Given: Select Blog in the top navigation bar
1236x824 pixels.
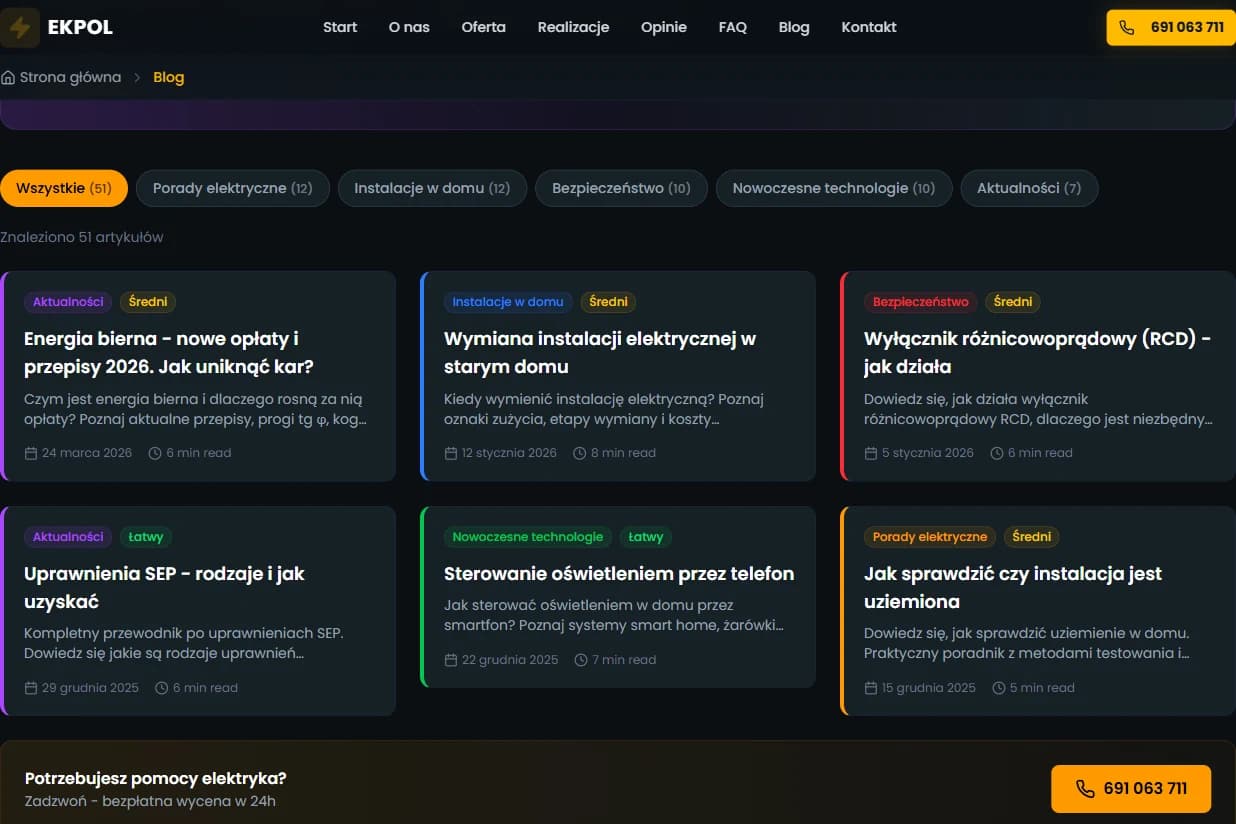Looking at the screenshot, I should (794, 27).
